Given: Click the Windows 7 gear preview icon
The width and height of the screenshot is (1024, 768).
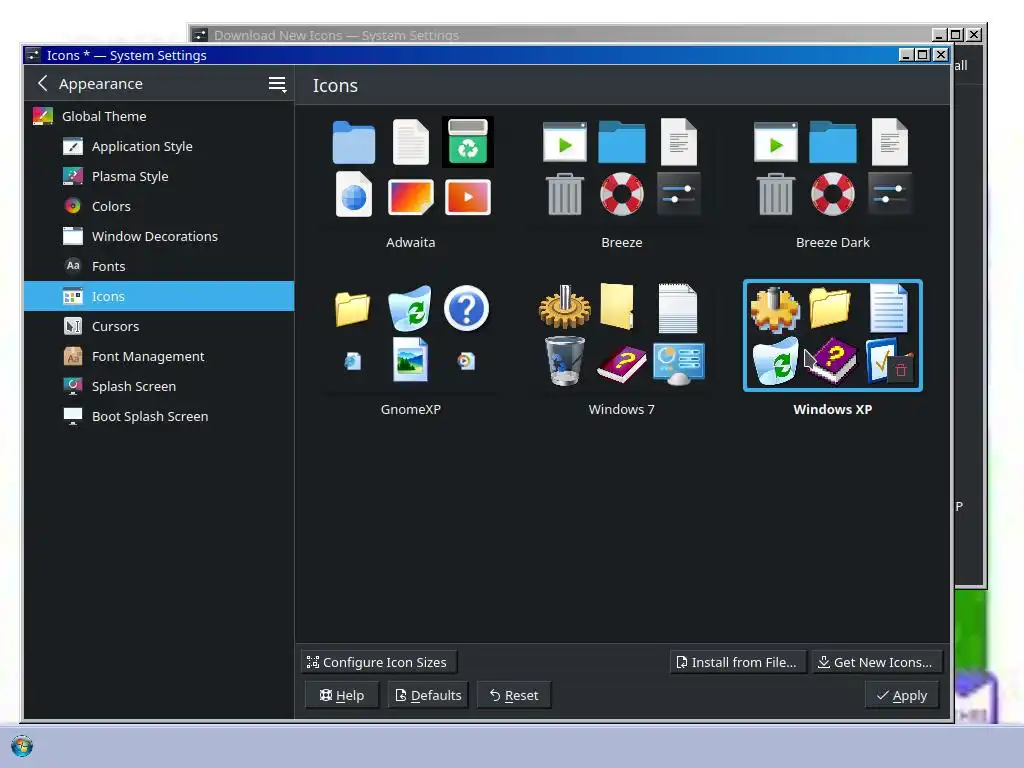Looking at the screenshot, I should pyautogui.click(x=565, y=306).
